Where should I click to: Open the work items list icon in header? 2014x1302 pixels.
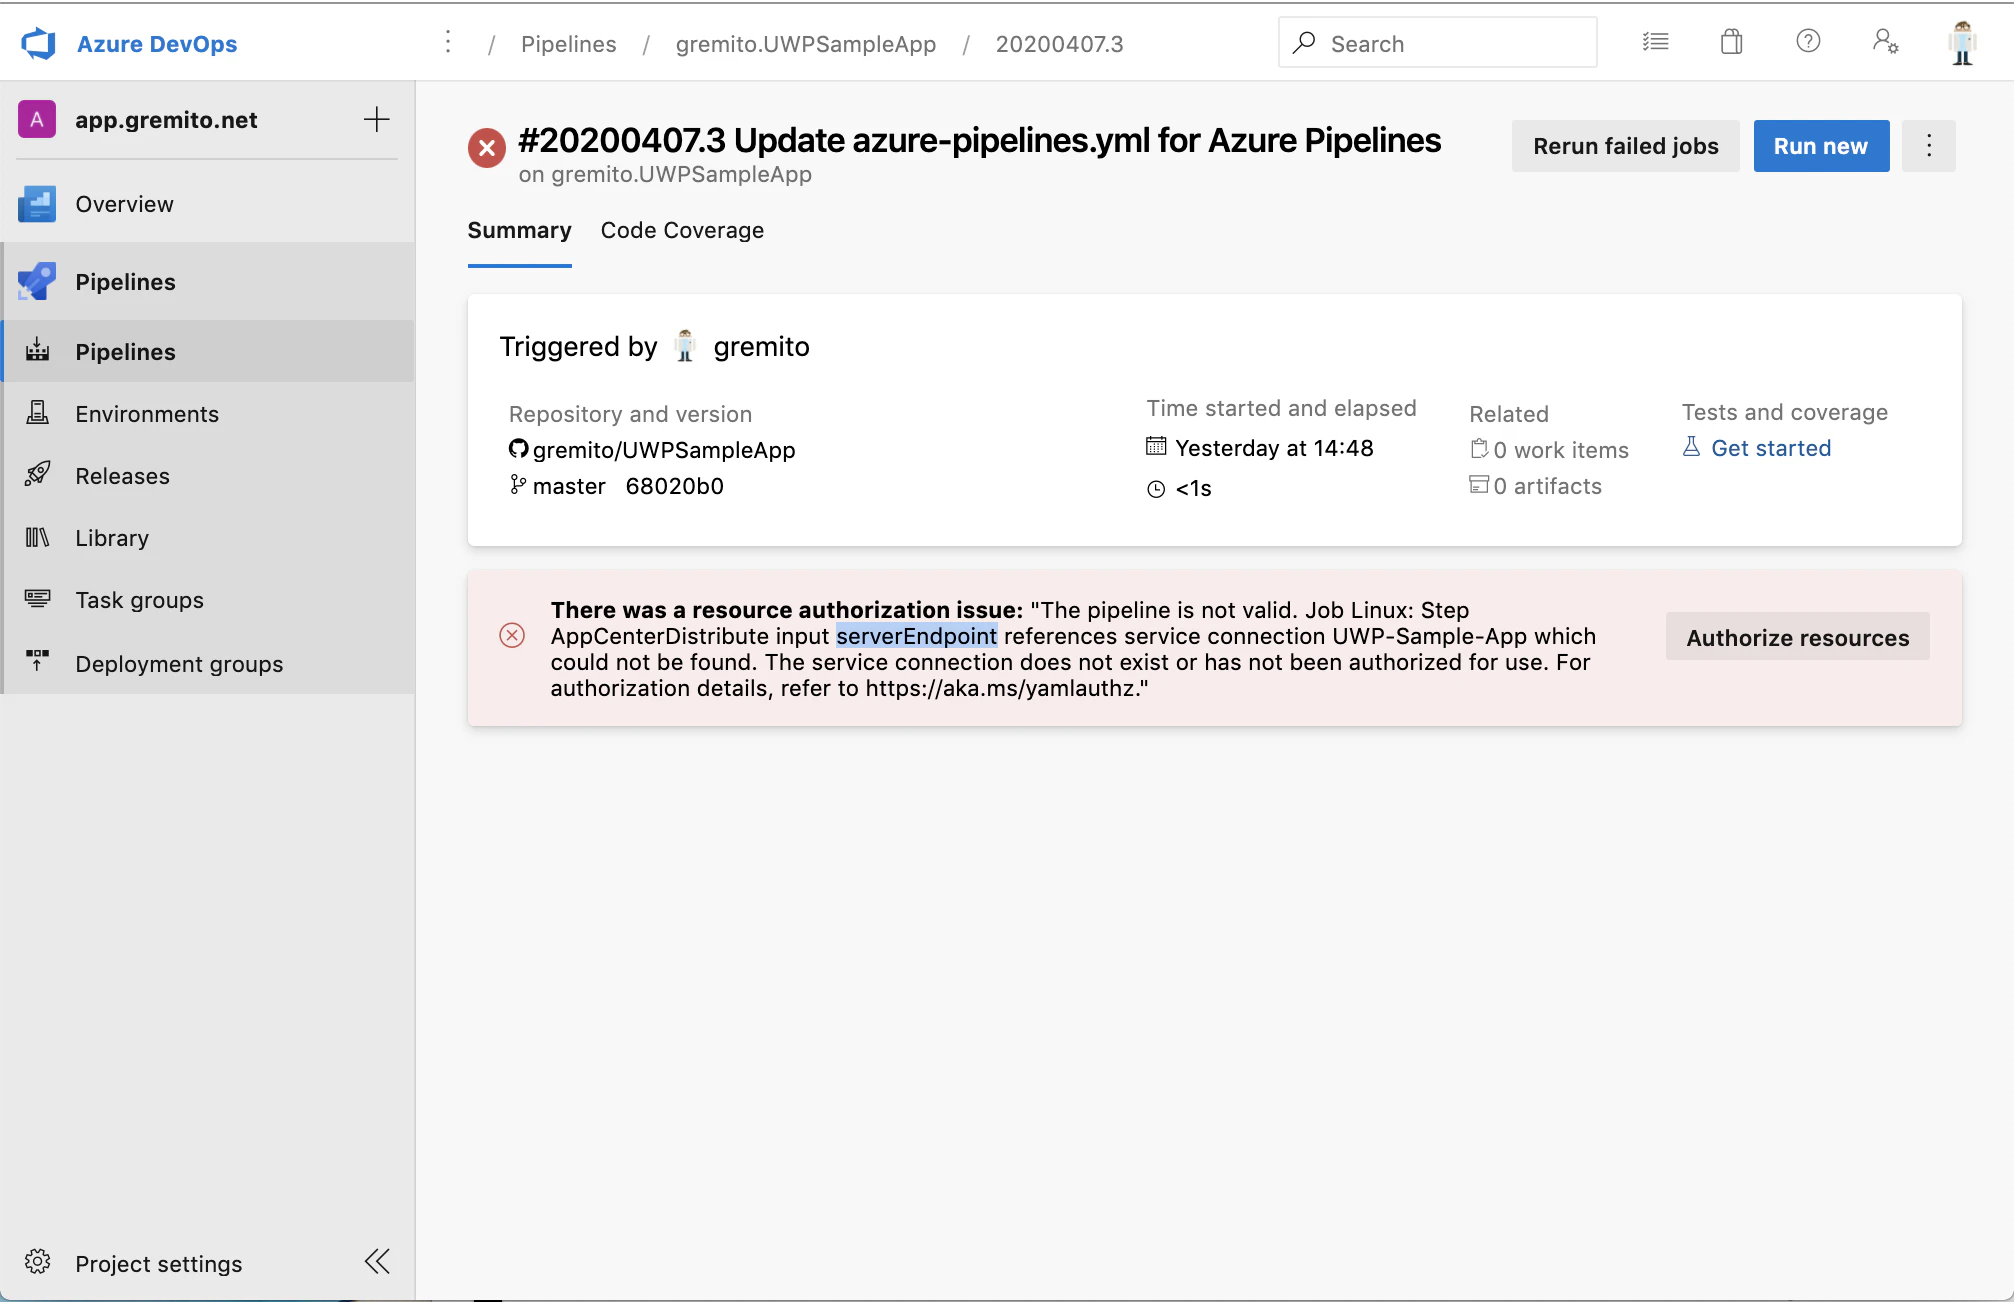click(x=1655, y=42)
